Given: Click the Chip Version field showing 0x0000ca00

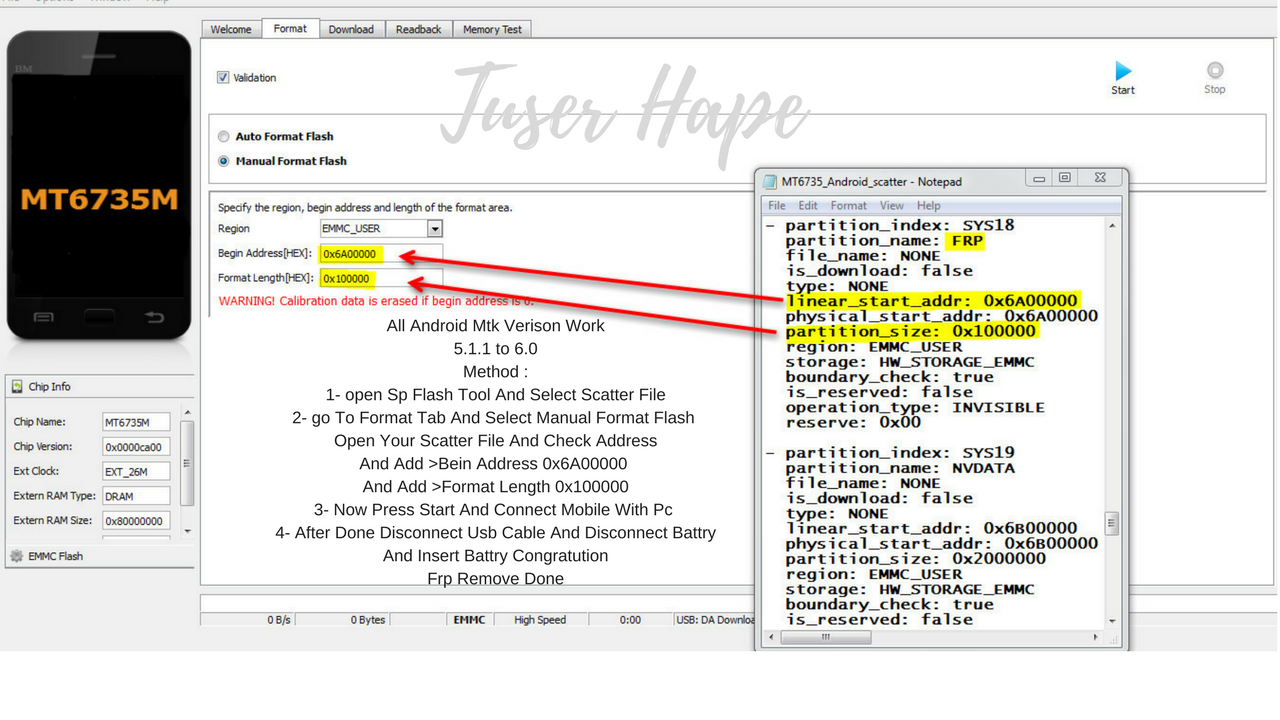Looking at the screenshot, I should click(136, 447).
